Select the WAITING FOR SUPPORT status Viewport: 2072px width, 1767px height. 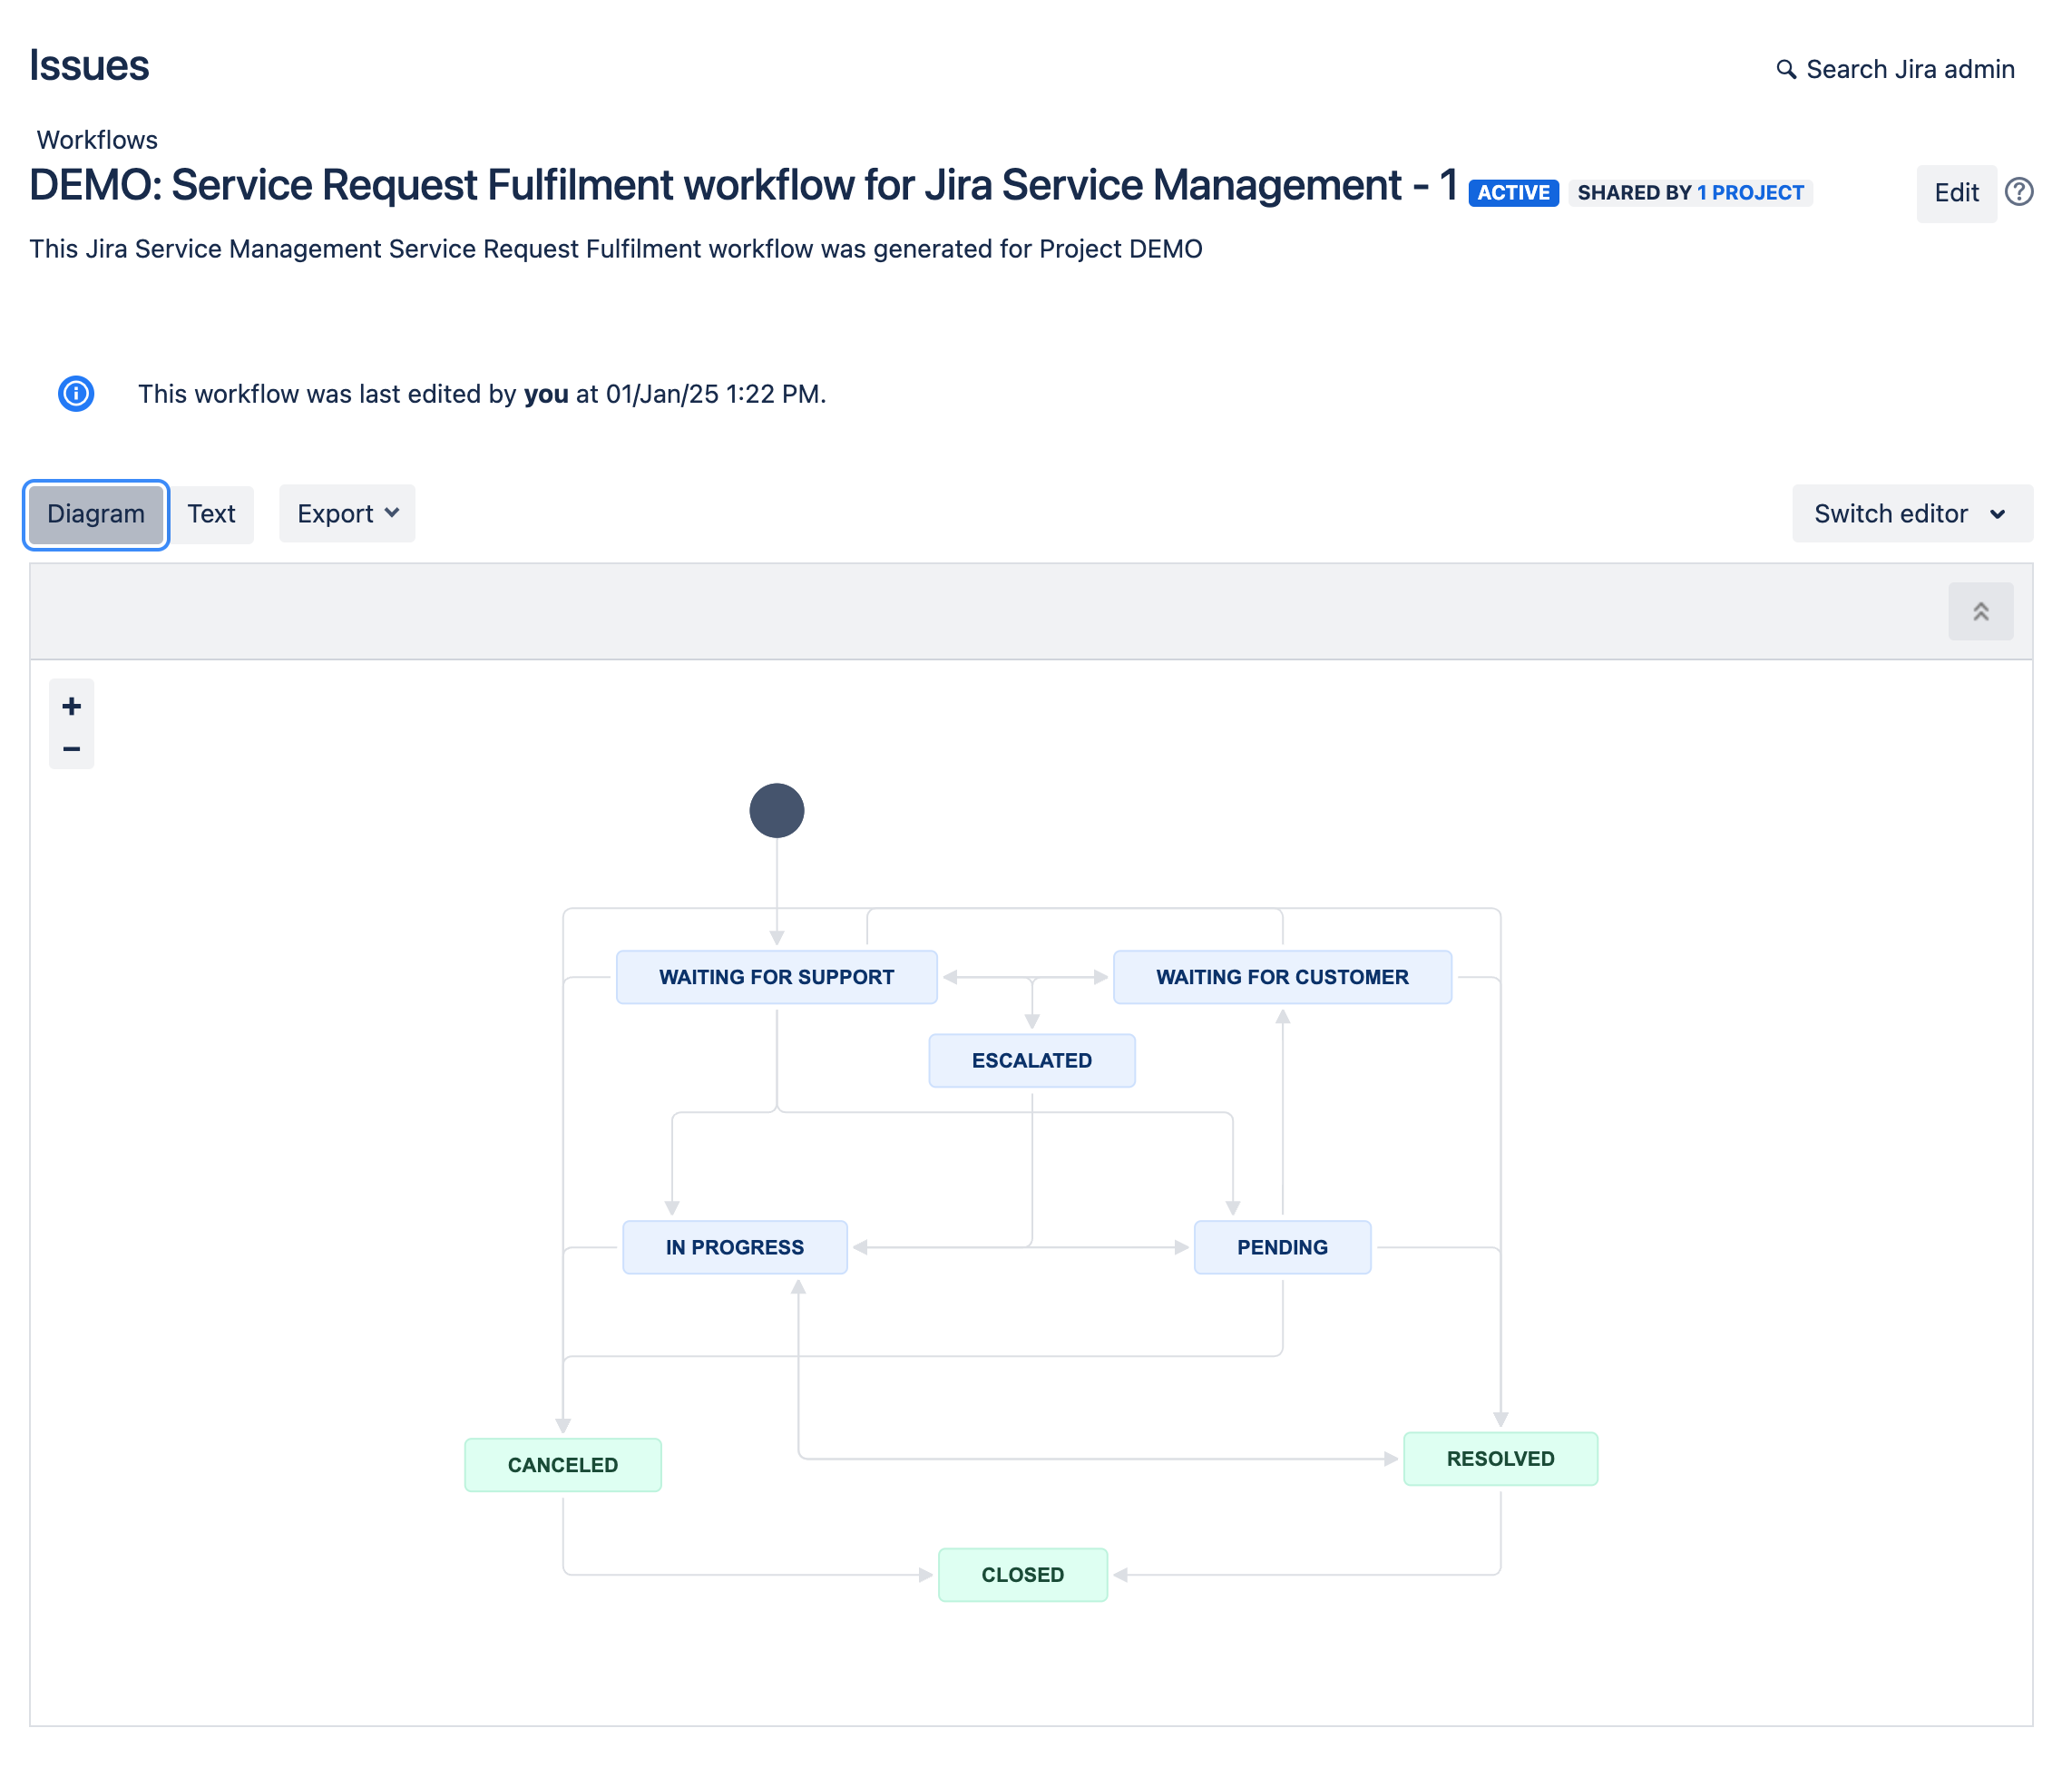coord(776,977)
